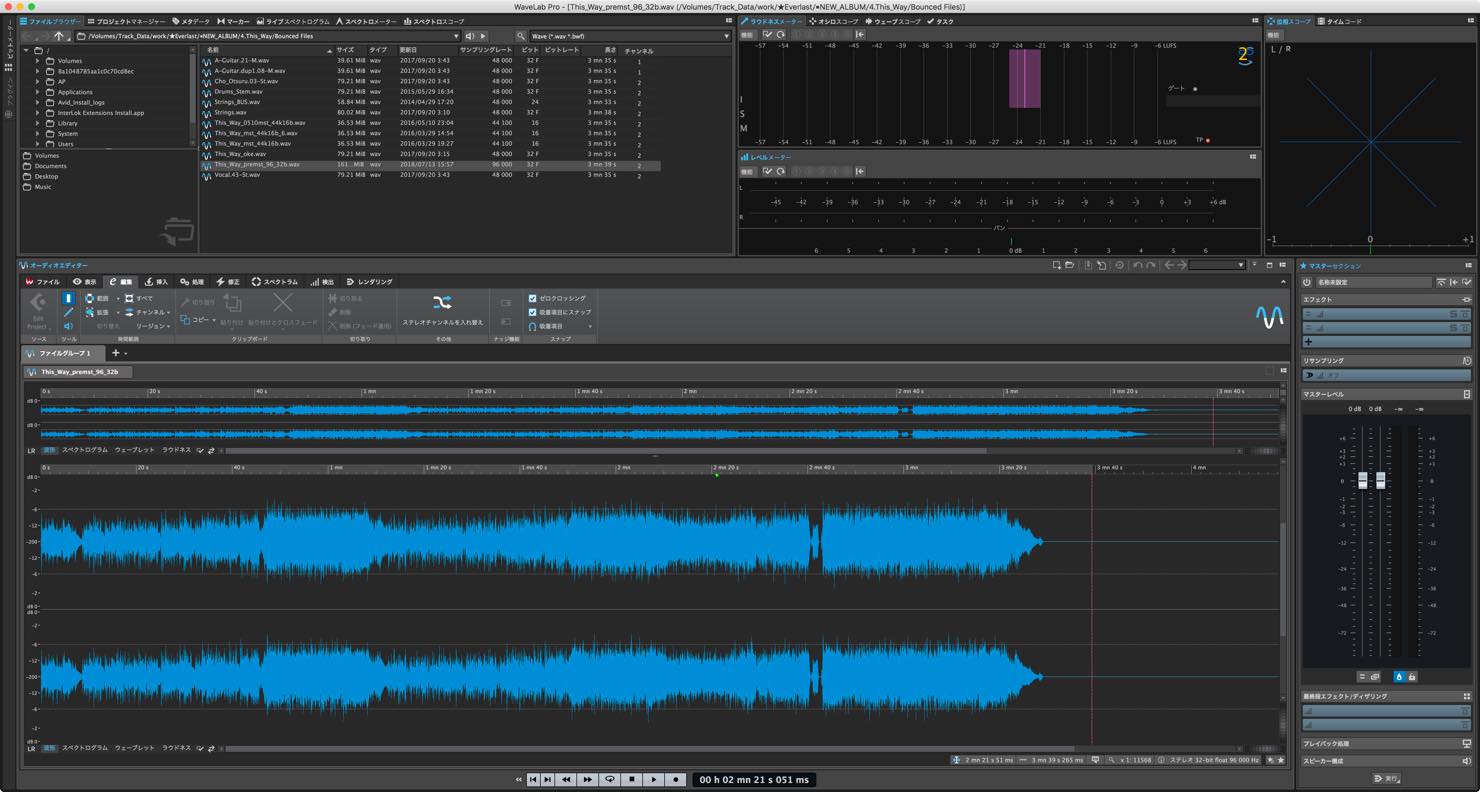Click swap stereo channels icon
The width and height of the screenshot is (1480, 792).
[442, 303]
